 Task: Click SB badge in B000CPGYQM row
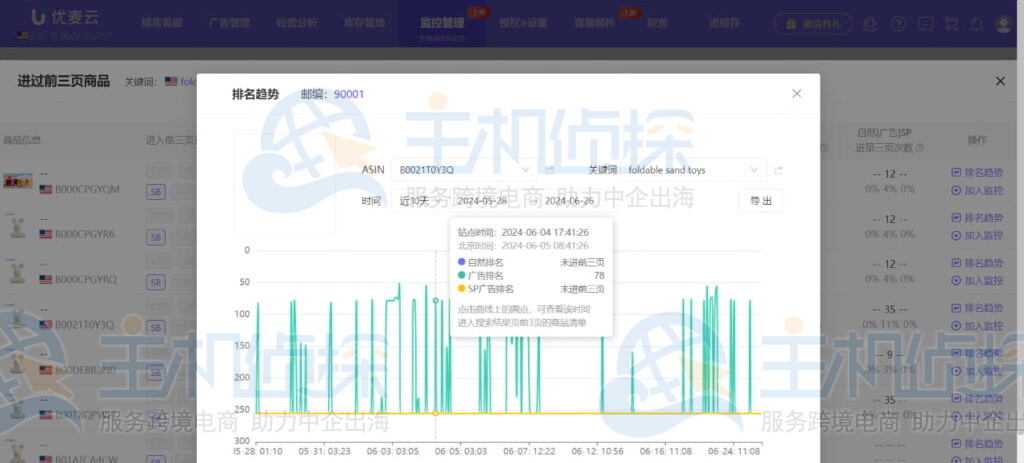155,193
